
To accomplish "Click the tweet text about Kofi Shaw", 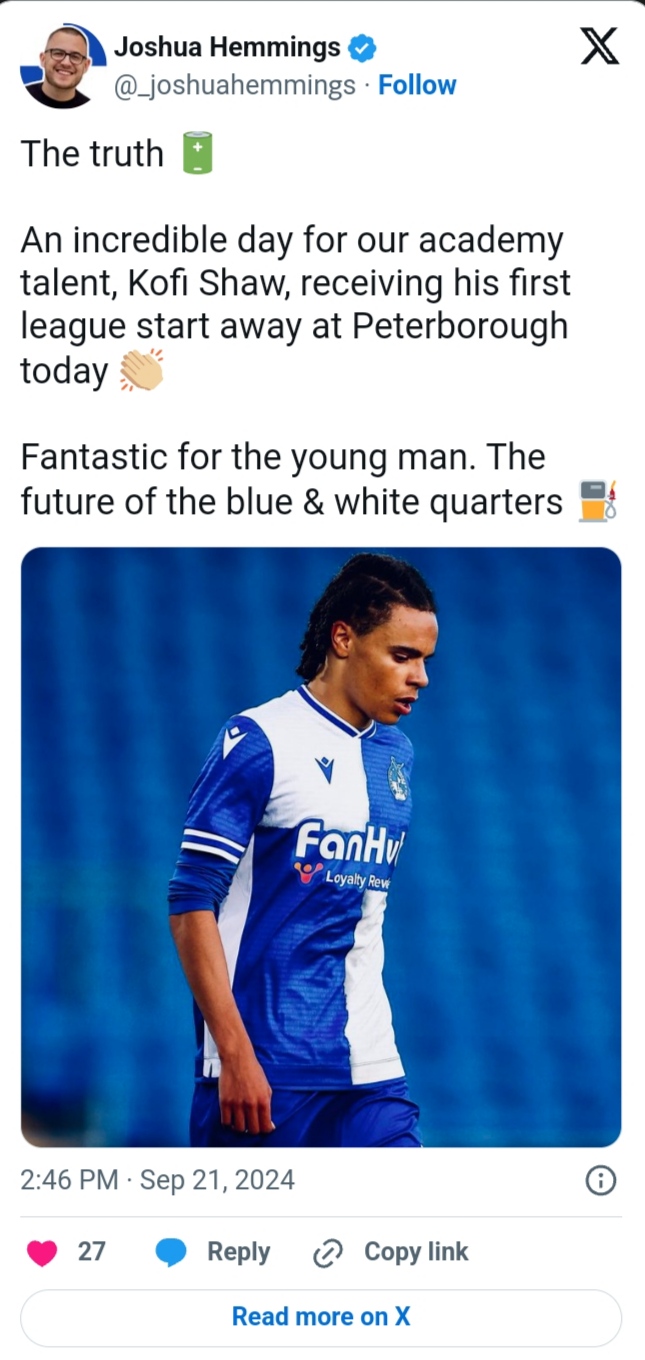I will pos(295,305).
